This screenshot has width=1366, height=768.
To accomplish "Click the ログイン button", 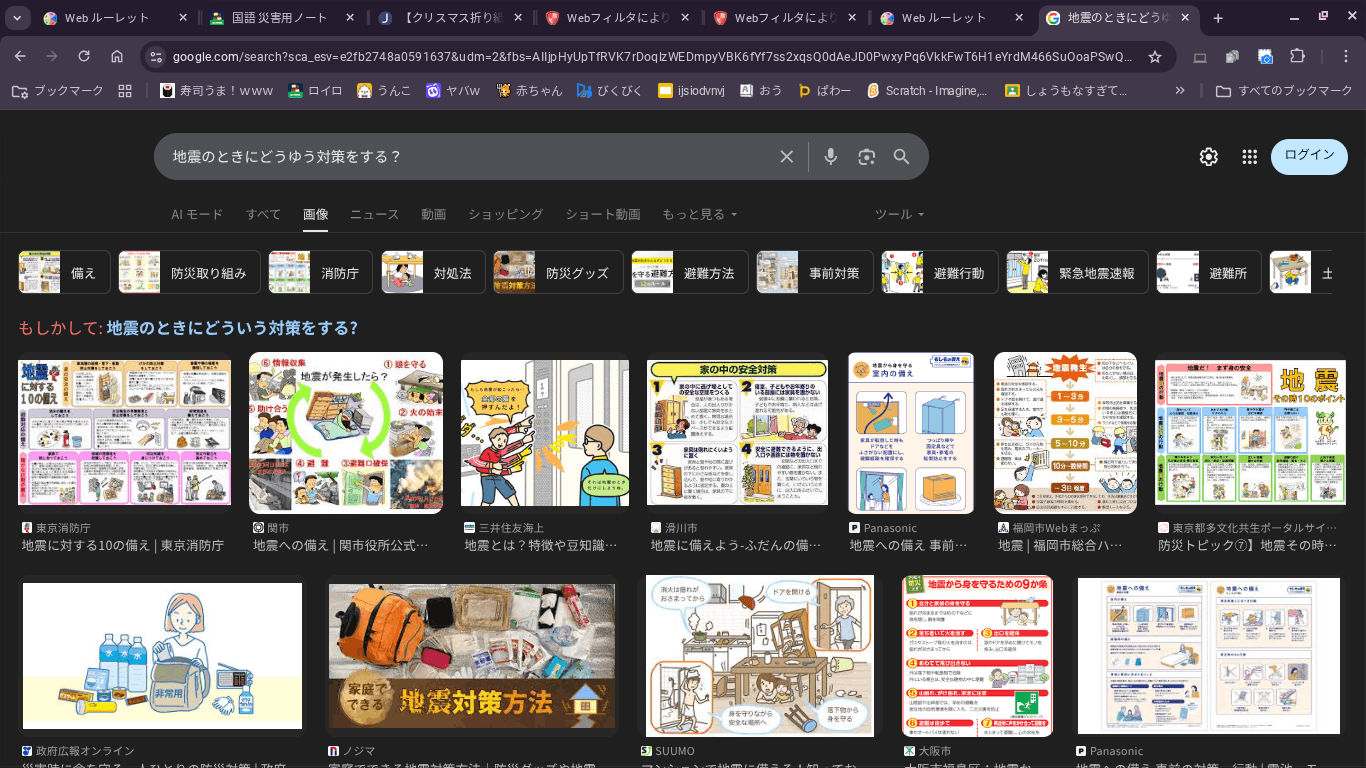I will coord(1309,156).
